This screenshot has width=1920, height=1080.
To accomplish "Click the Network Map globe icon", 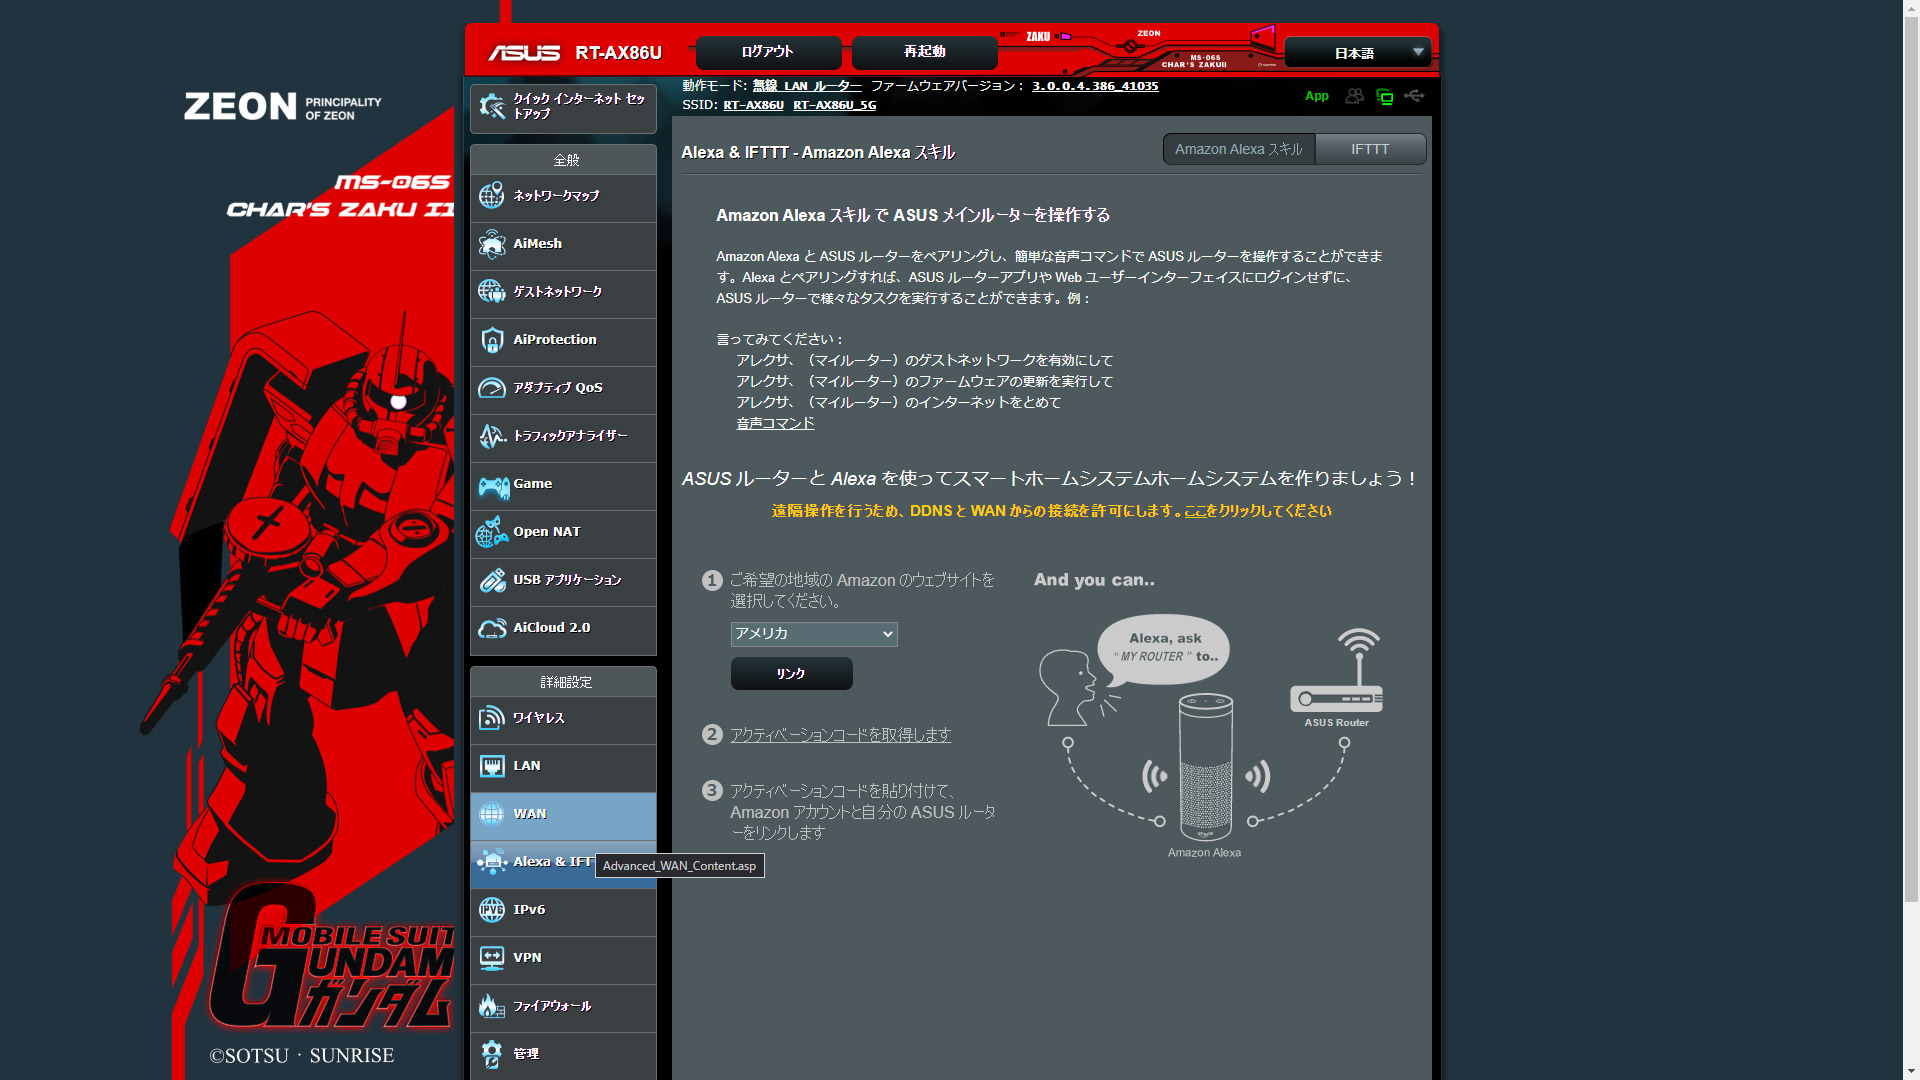I will click(x=491, y=196).
